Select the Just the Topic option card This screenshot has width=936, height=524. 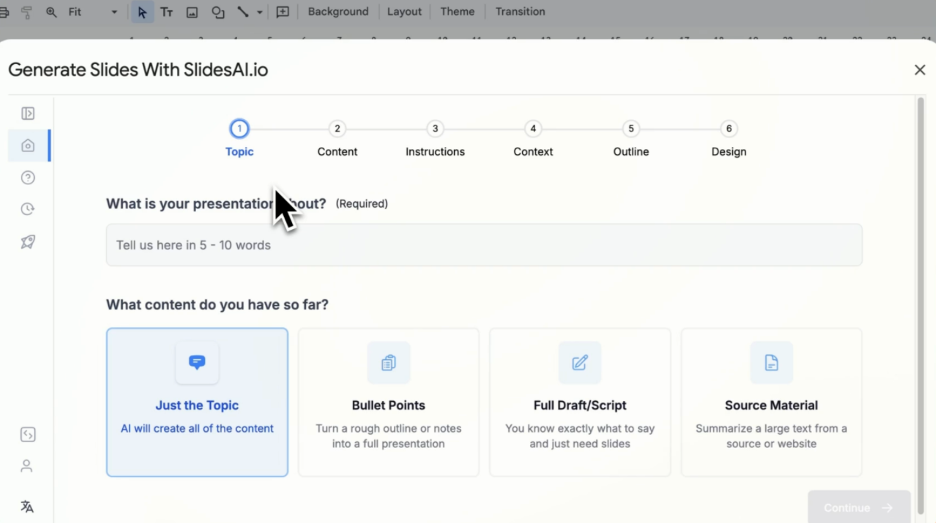pyautogui.click(x=197, y=402)
